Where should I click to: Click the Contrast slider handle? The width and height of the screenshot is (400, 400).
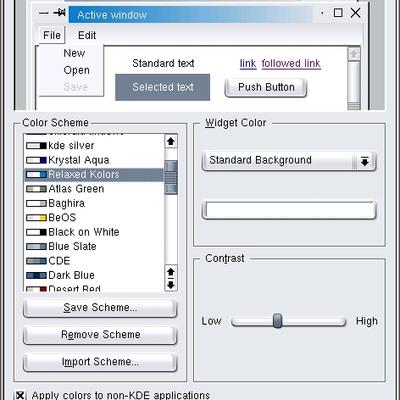pos(277,321)
